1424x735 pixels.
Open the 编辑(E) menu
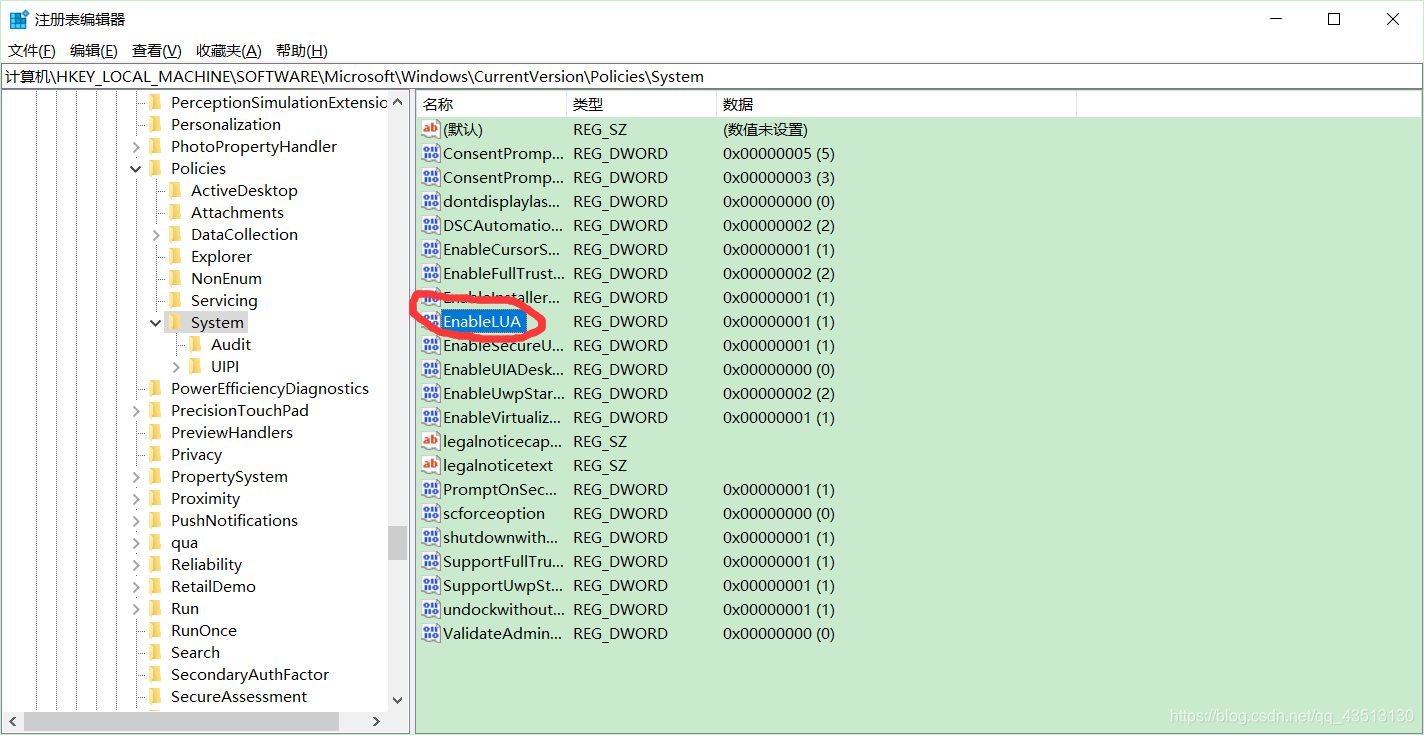coord(94,50)
